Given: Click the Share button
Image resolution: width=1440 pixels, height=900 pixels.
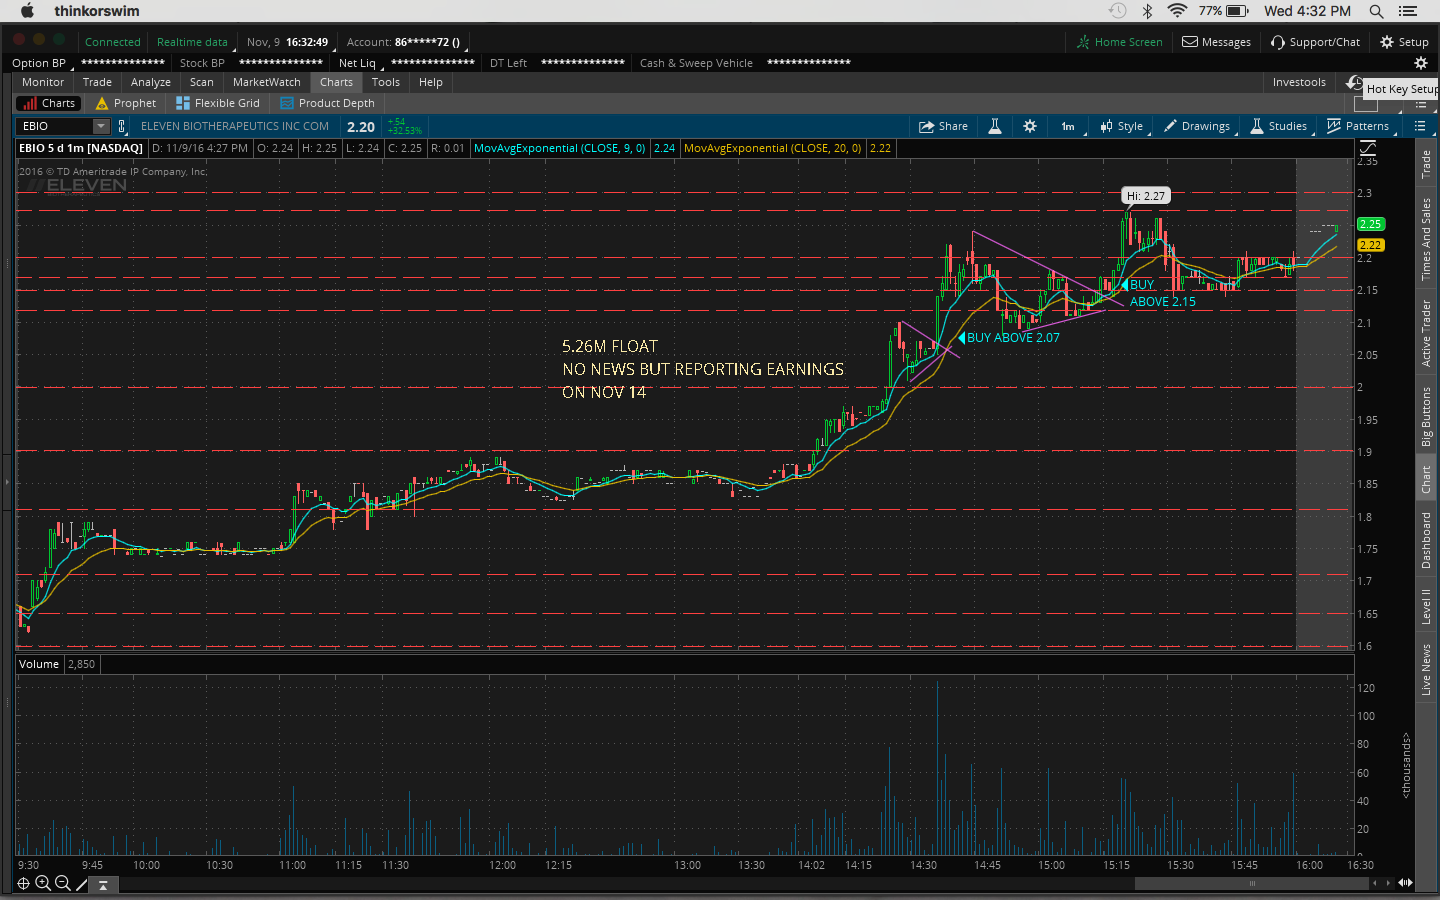Looking at the screenshot, I should tap(943, 126).
